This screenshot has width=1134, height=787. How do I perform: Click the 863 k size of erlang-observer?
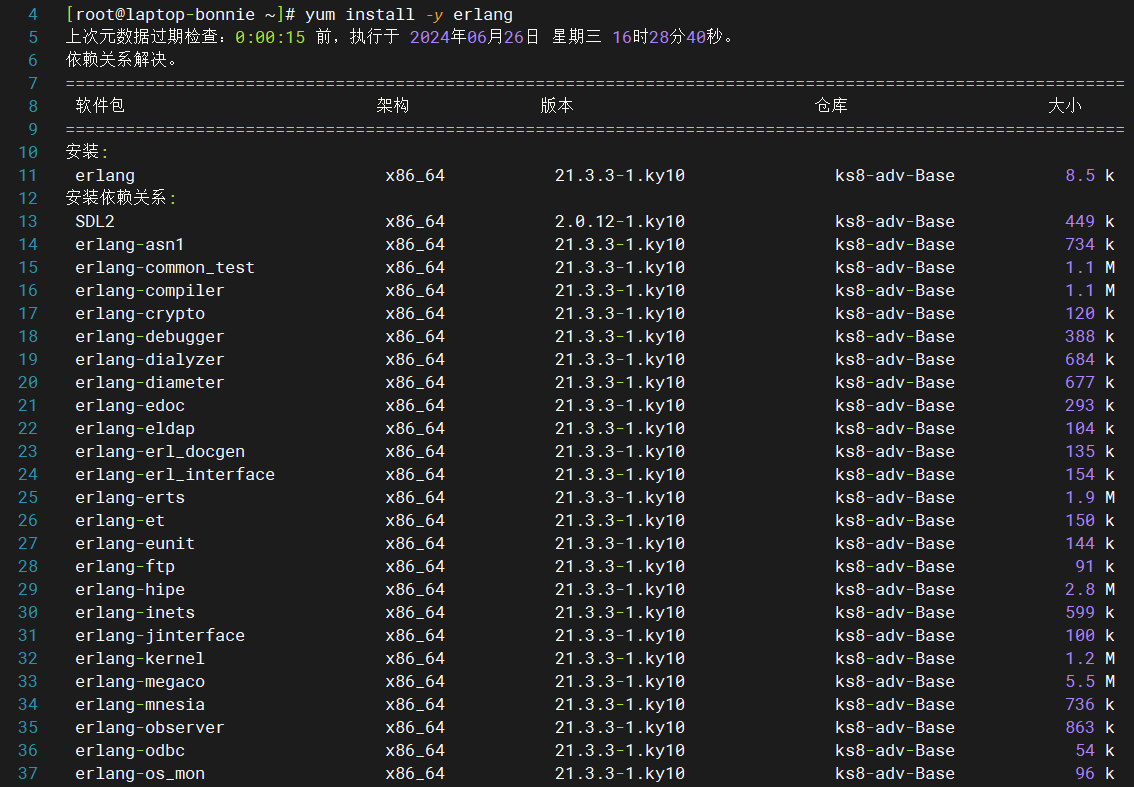click(1089, 728)
